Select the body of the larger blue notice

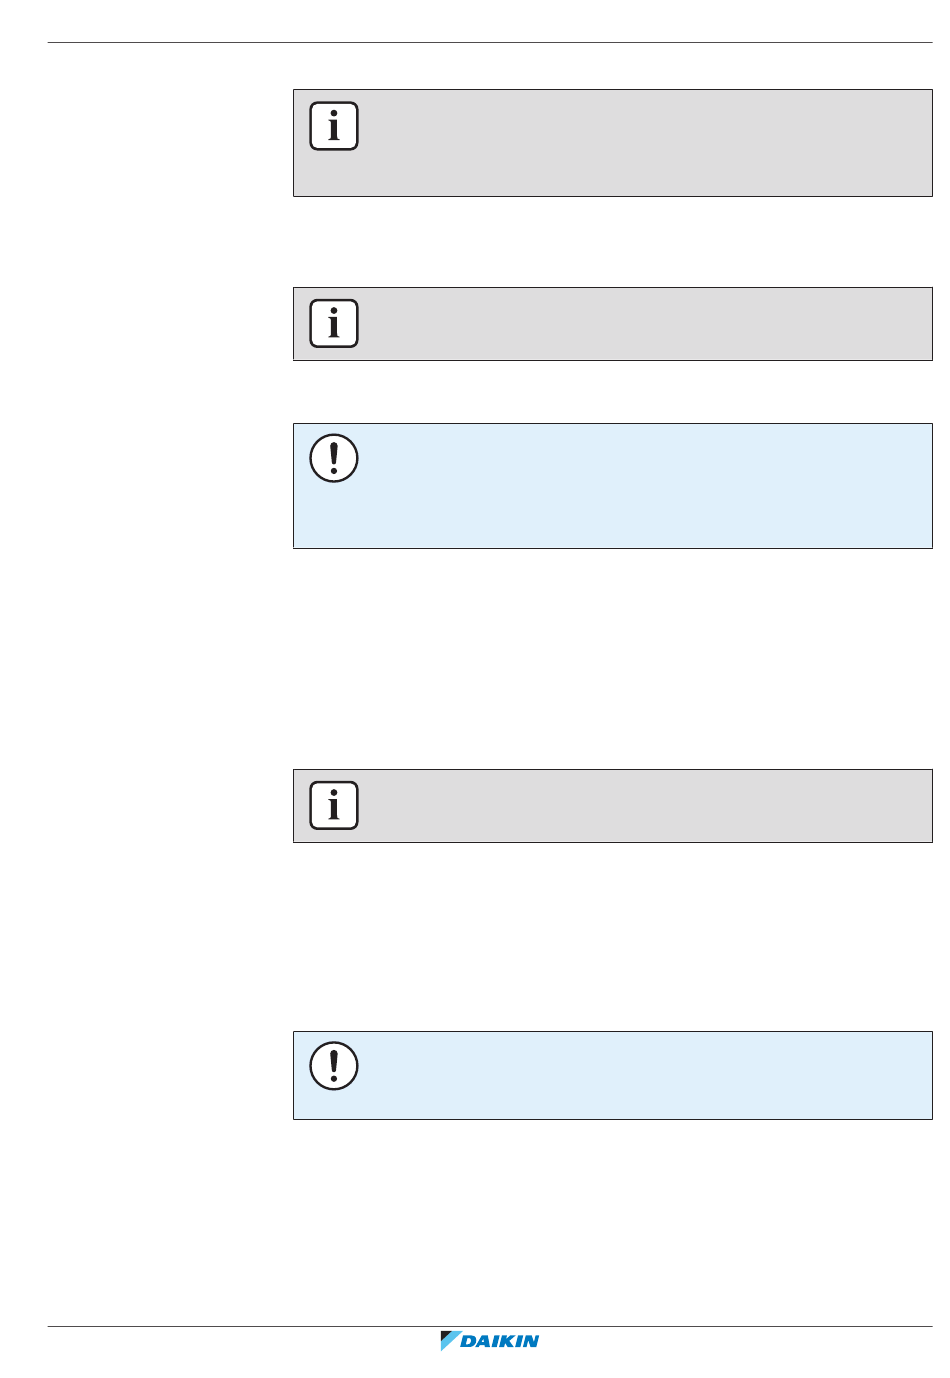[640, 486]
